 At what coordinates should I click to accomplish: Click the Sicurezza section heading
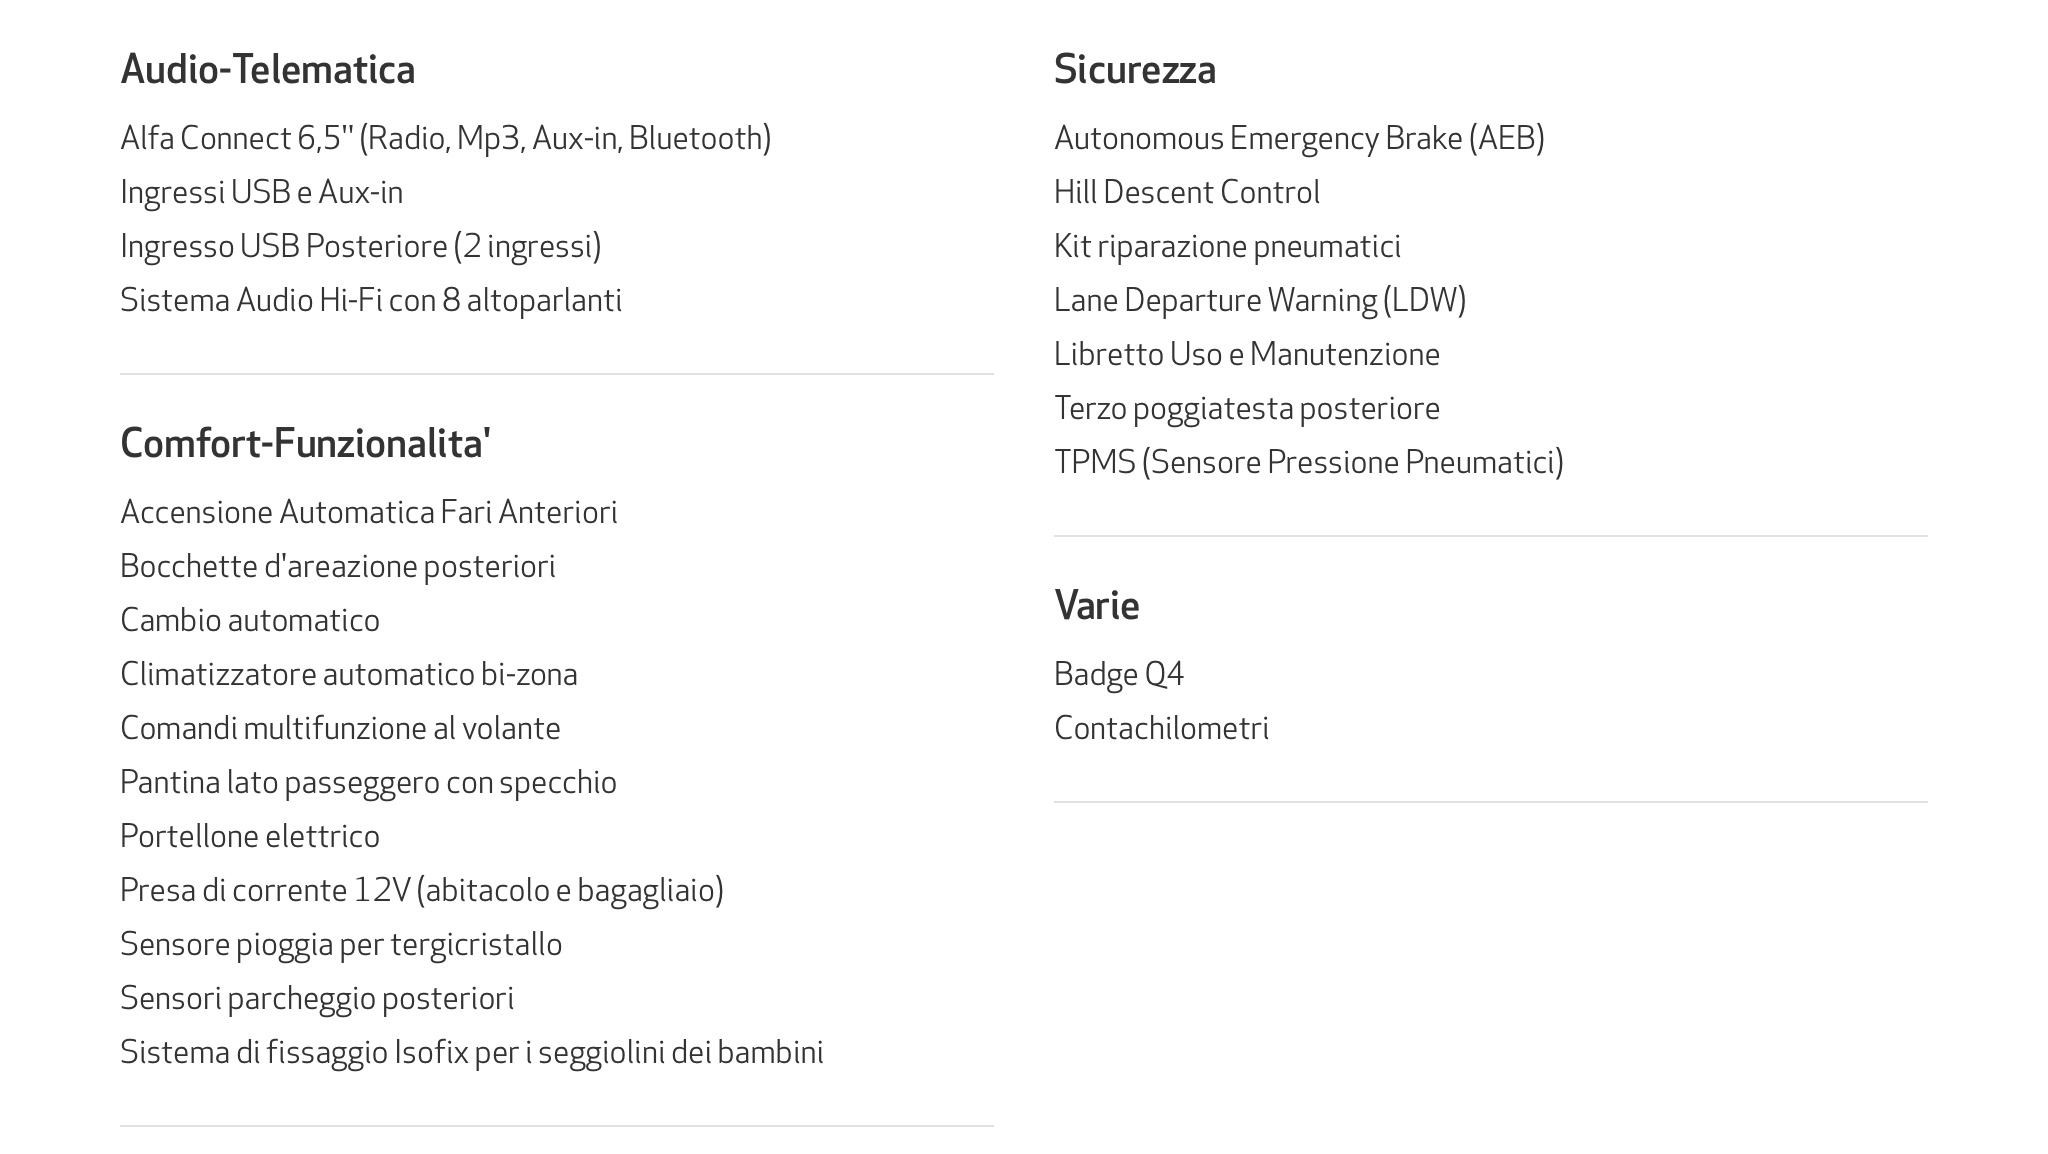1135,69
